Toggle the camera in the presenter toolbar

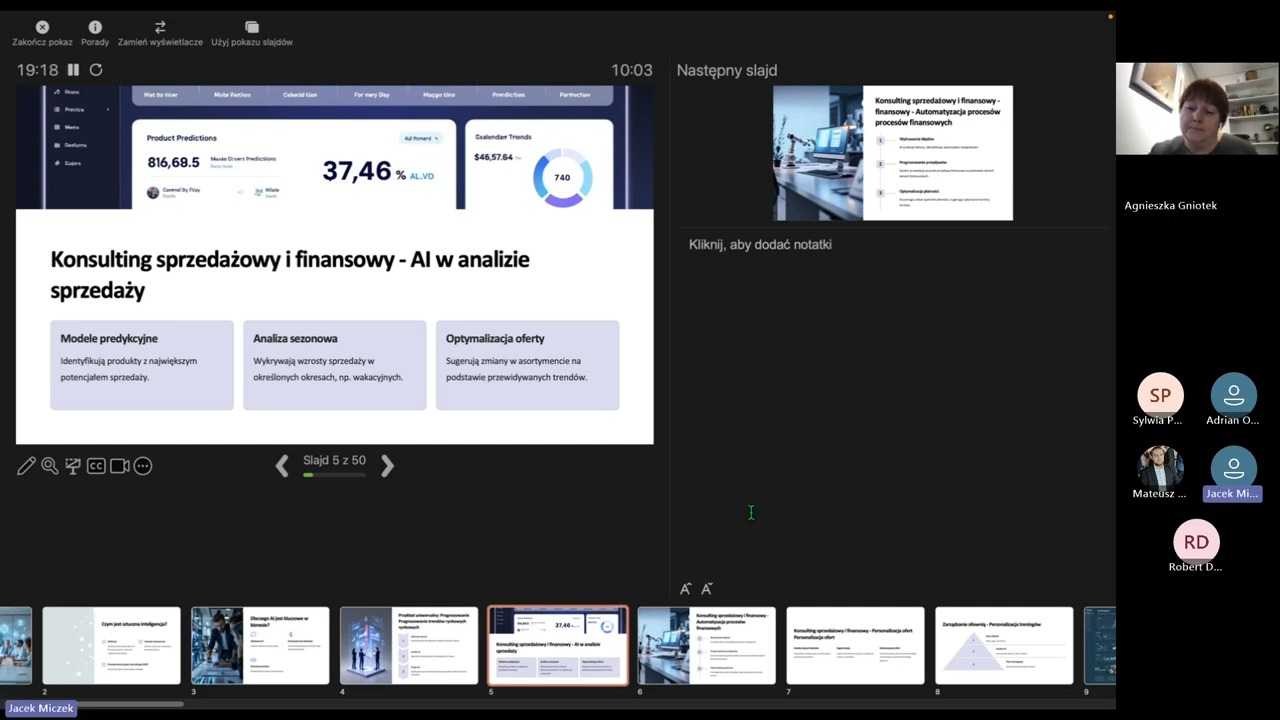120,466
